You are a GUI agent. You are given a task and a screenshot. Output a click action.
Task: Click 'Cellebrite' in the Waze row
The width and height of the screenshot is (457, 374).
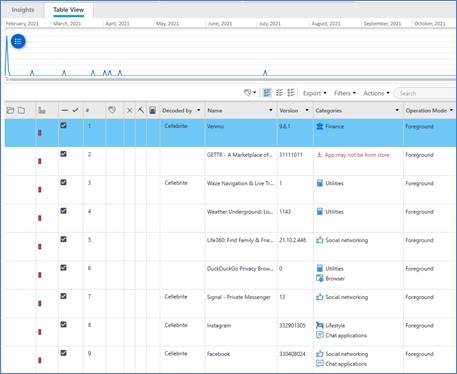tap(176, 183)
